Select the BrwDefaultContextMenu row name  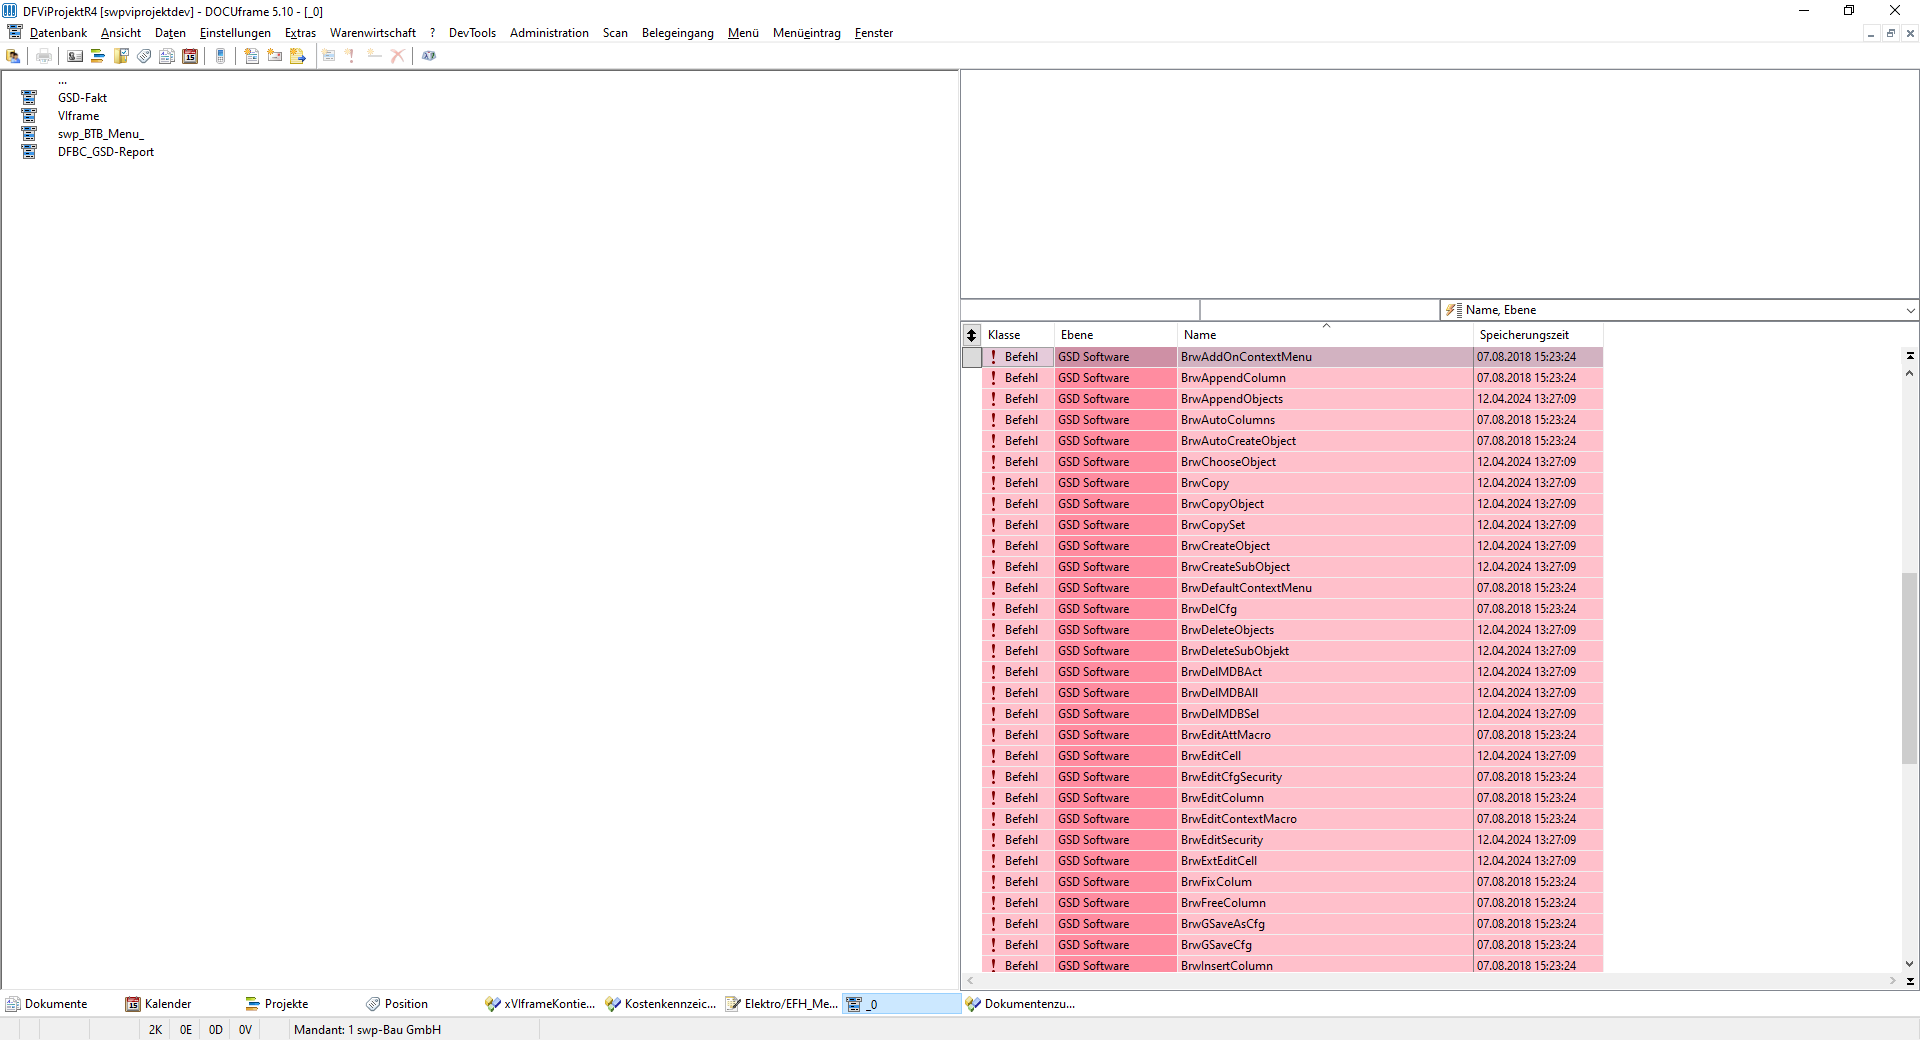[x=1246, y=588]
